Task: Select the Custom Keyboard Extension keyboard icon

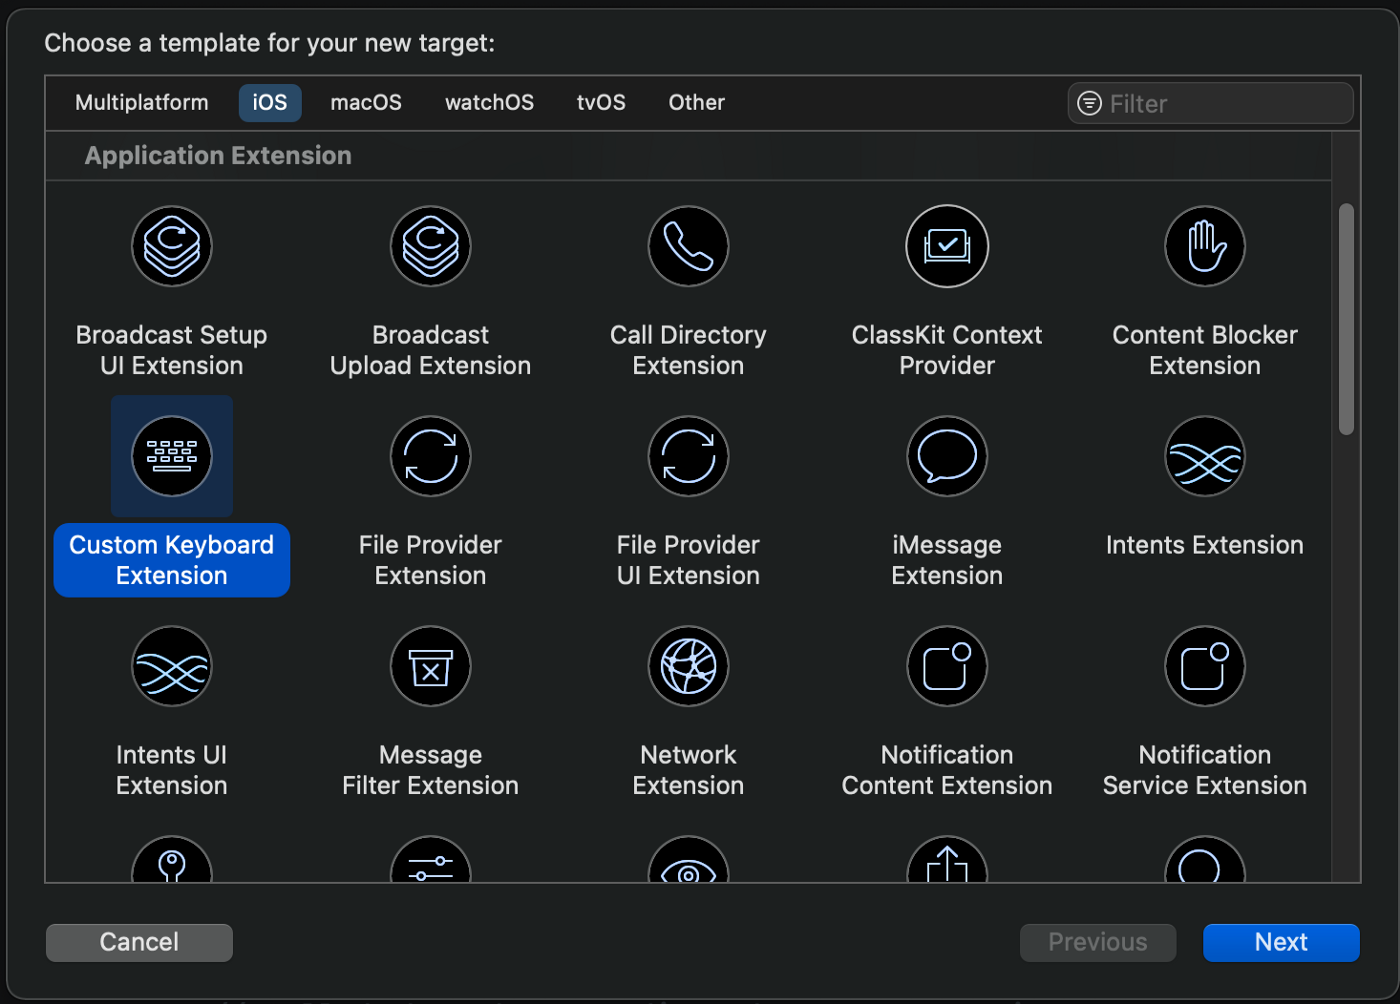Action: click(x=172, y=456)
